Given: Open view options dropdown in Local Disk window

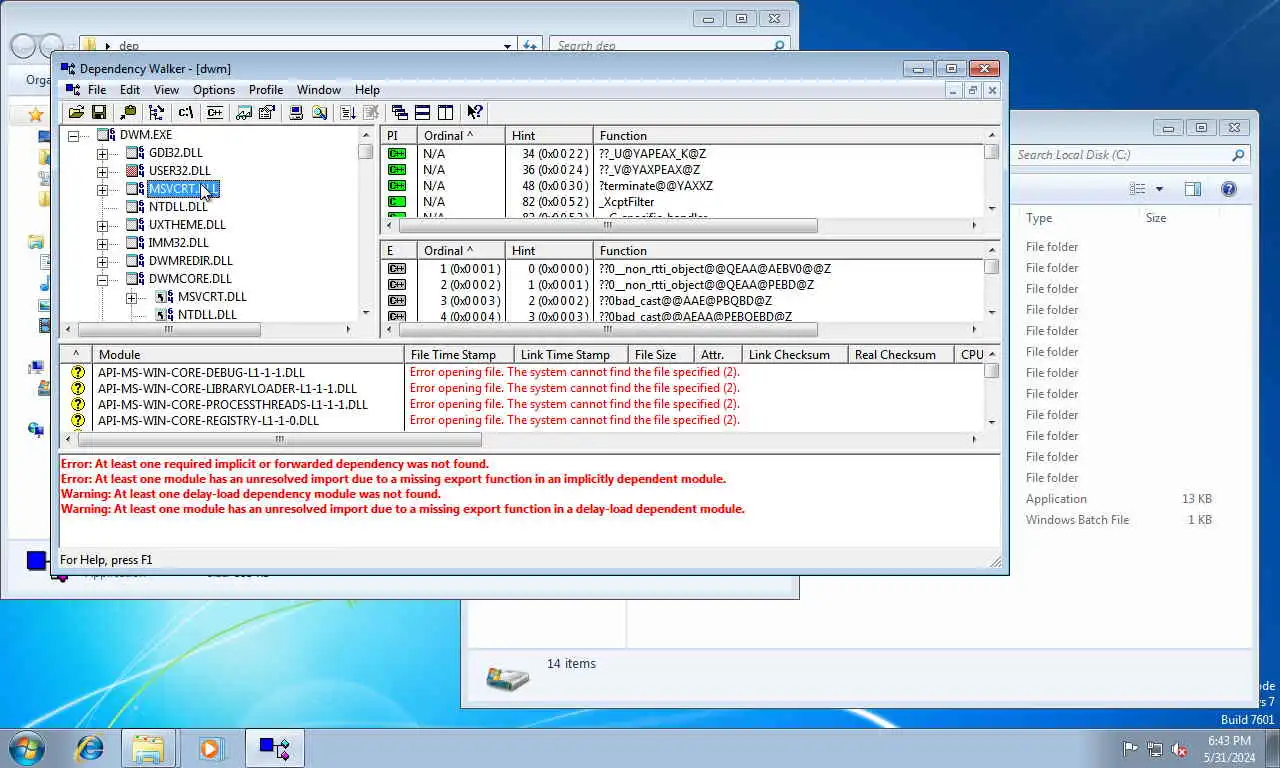Looking at the screenshot, I should coord(1159,189).
